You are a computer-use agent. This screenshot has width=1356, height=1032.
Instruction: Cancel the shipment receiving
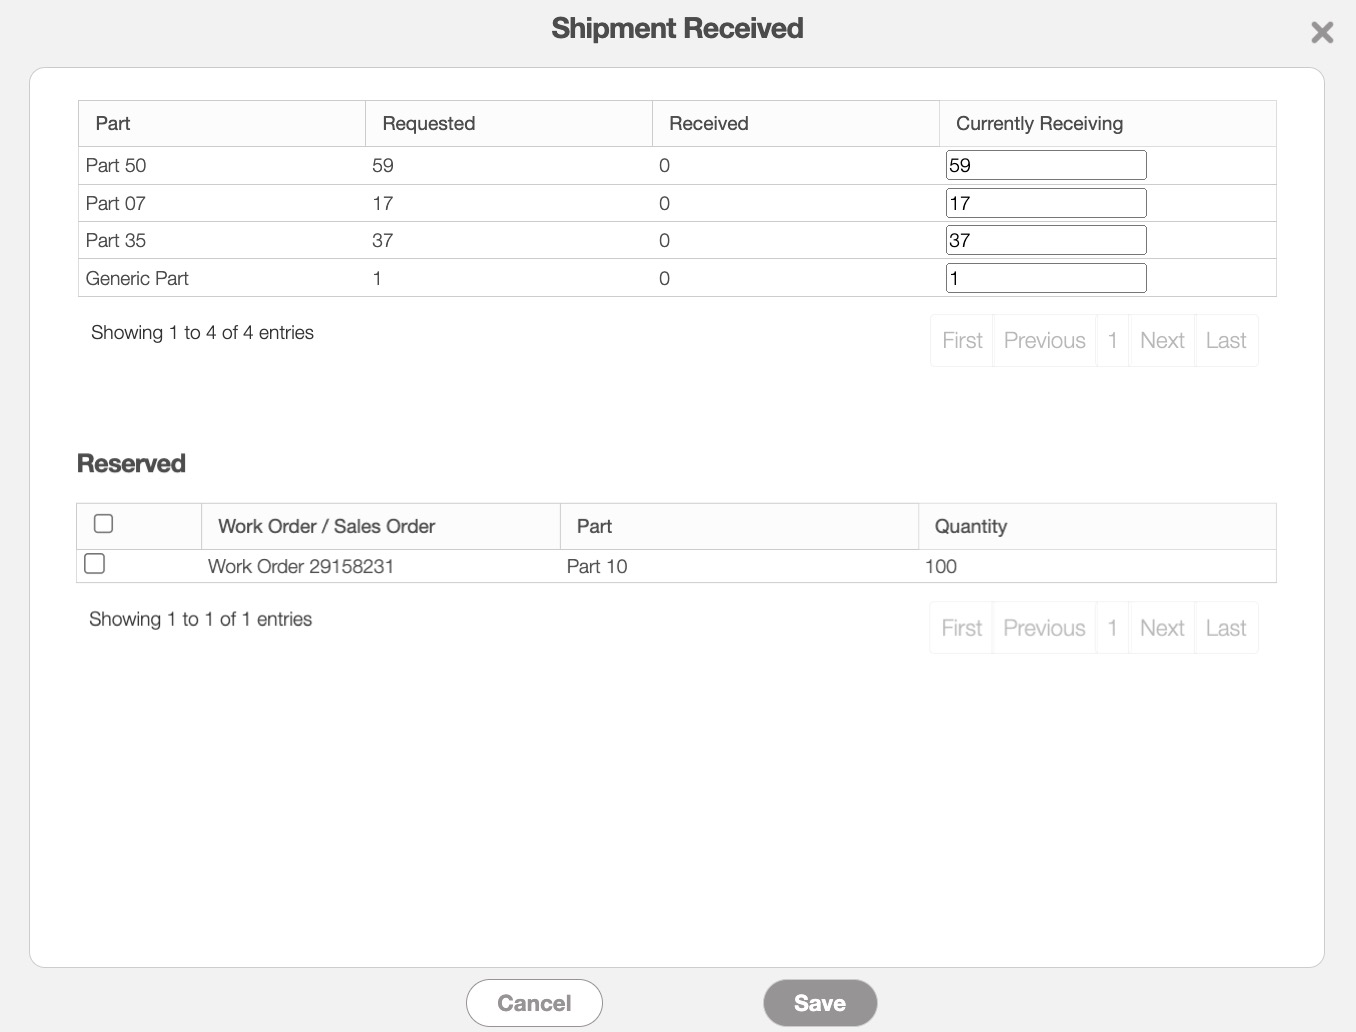[x=534, y=1003]
